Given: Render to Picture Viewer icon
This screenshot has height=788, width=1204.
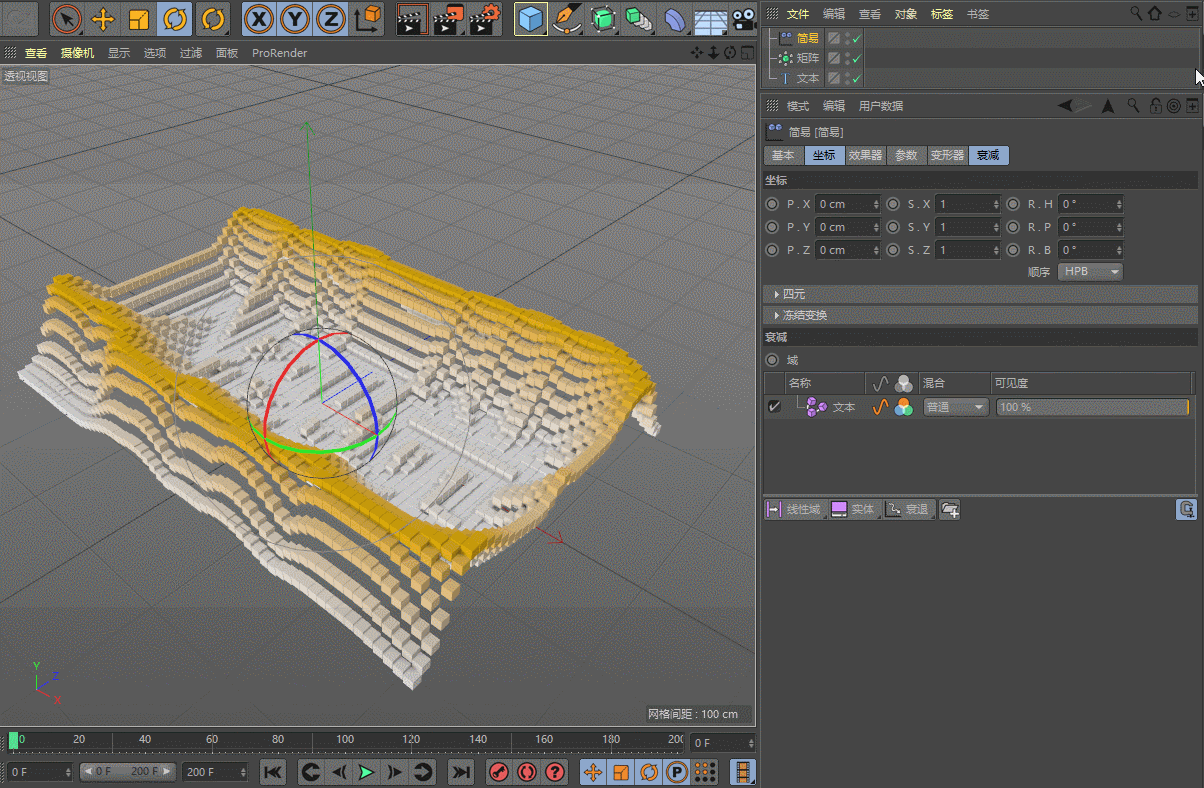Looking at the screenshot, I should point(449,18).
